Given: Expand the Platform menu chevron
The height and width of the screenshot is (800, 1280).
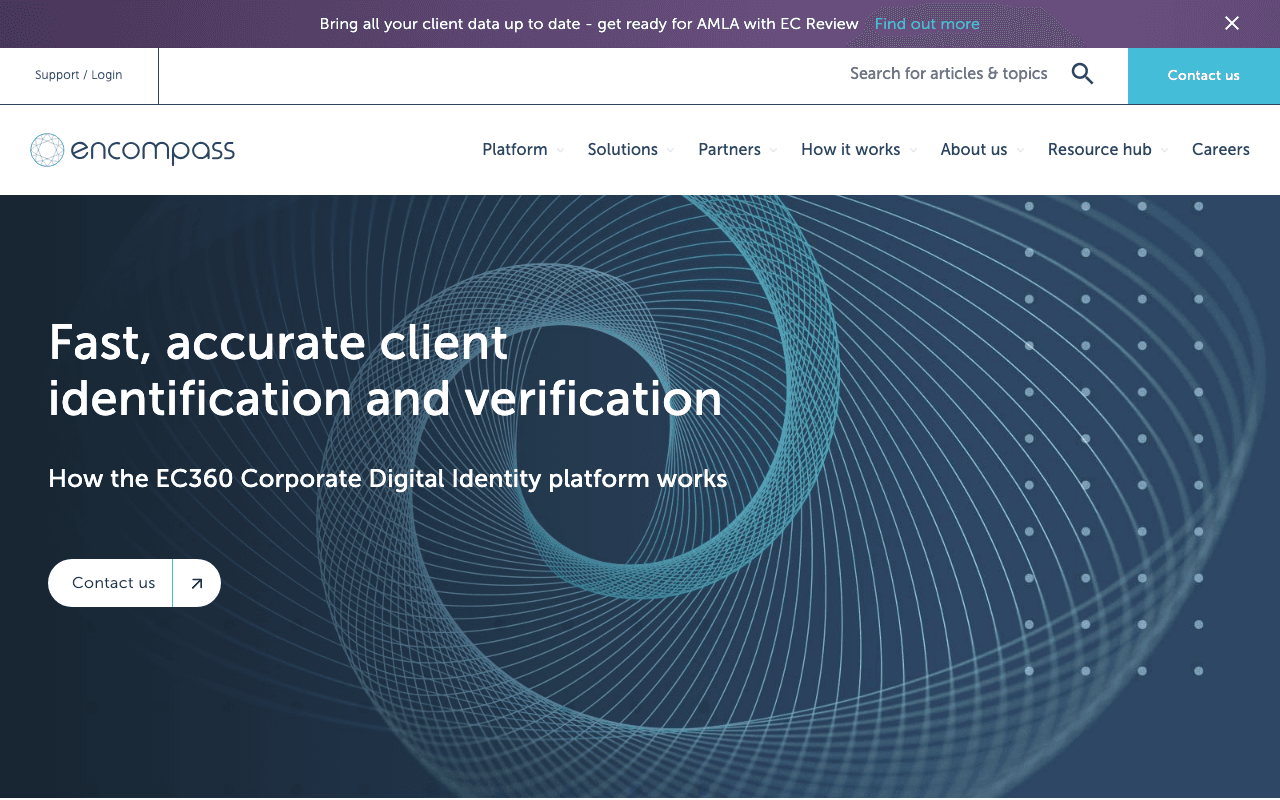Looking at the screenshot, I should click(x=560, y=151).
